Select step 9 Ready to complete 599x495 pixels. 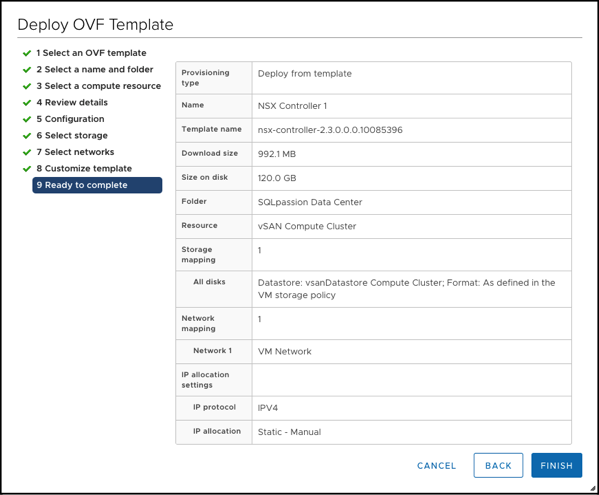click(97, 185)
